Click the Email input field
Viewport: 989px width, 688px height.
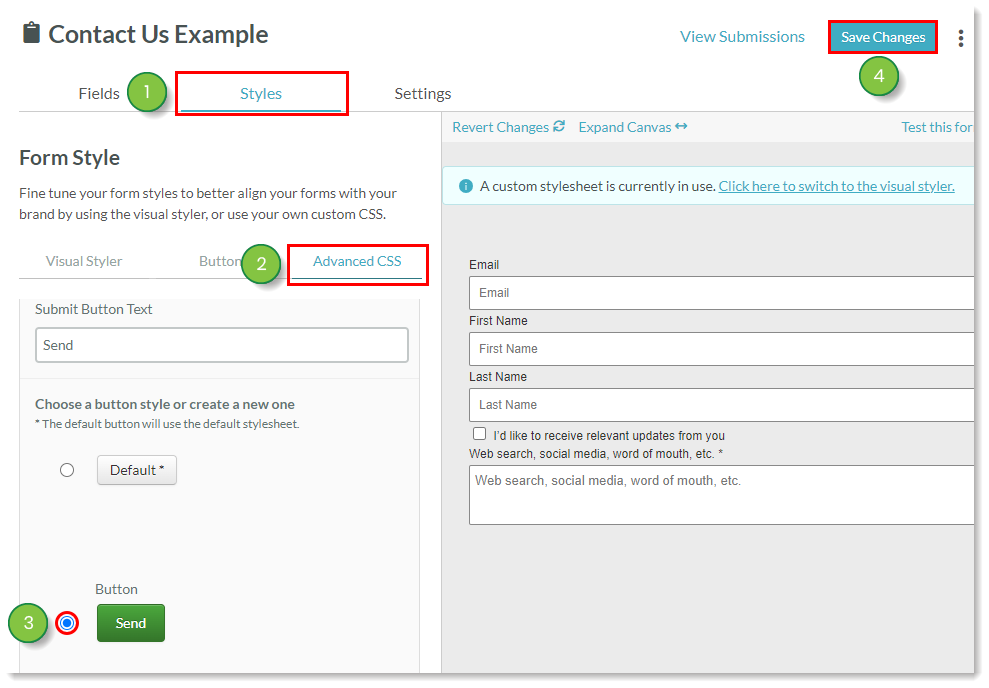point(722,293)
